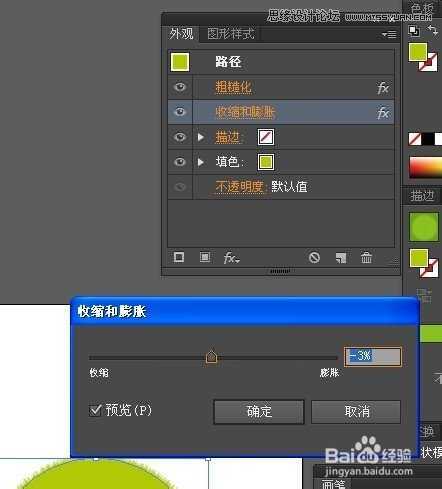
Task: Toggle visibility of the 粗糙化 effect
Action: 180,87
